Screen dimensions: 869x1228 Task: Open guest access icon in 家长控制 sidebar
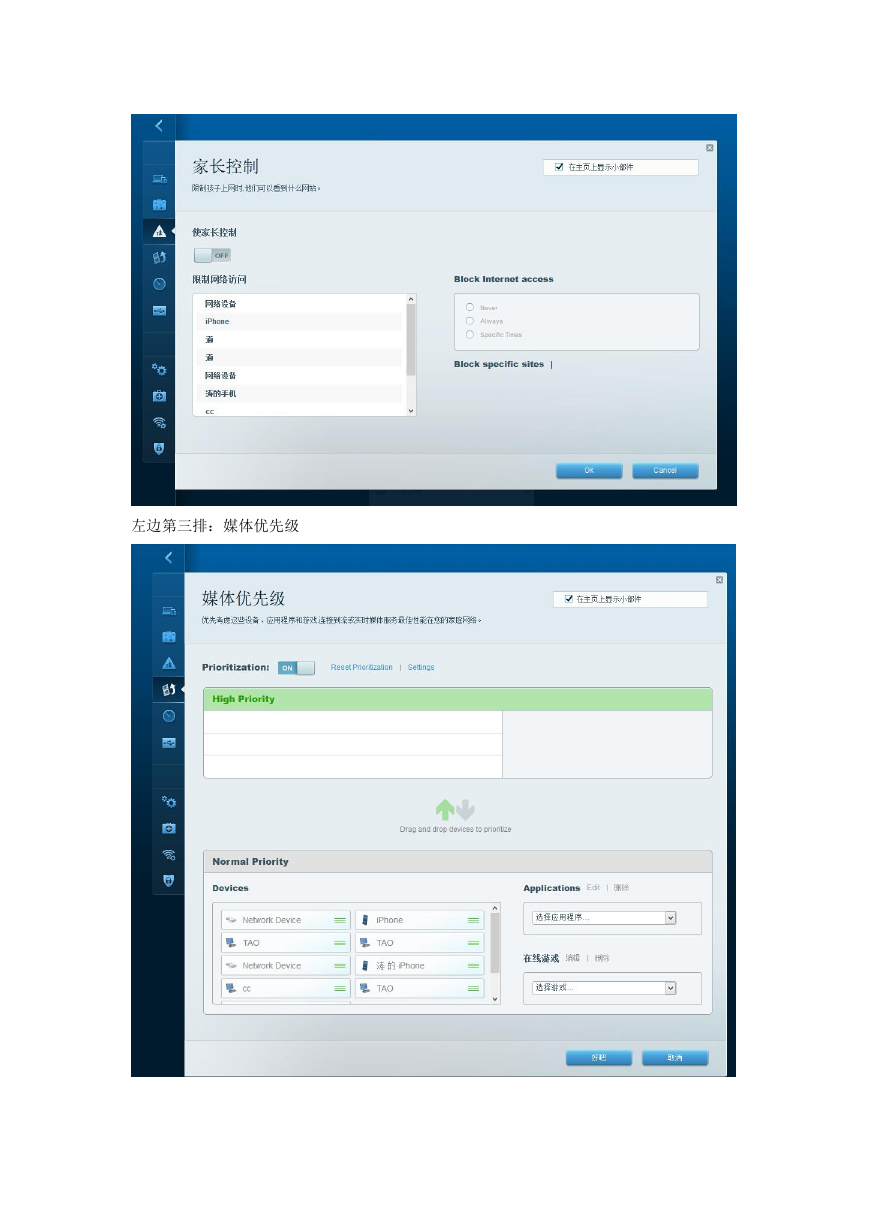coord(159,204)
